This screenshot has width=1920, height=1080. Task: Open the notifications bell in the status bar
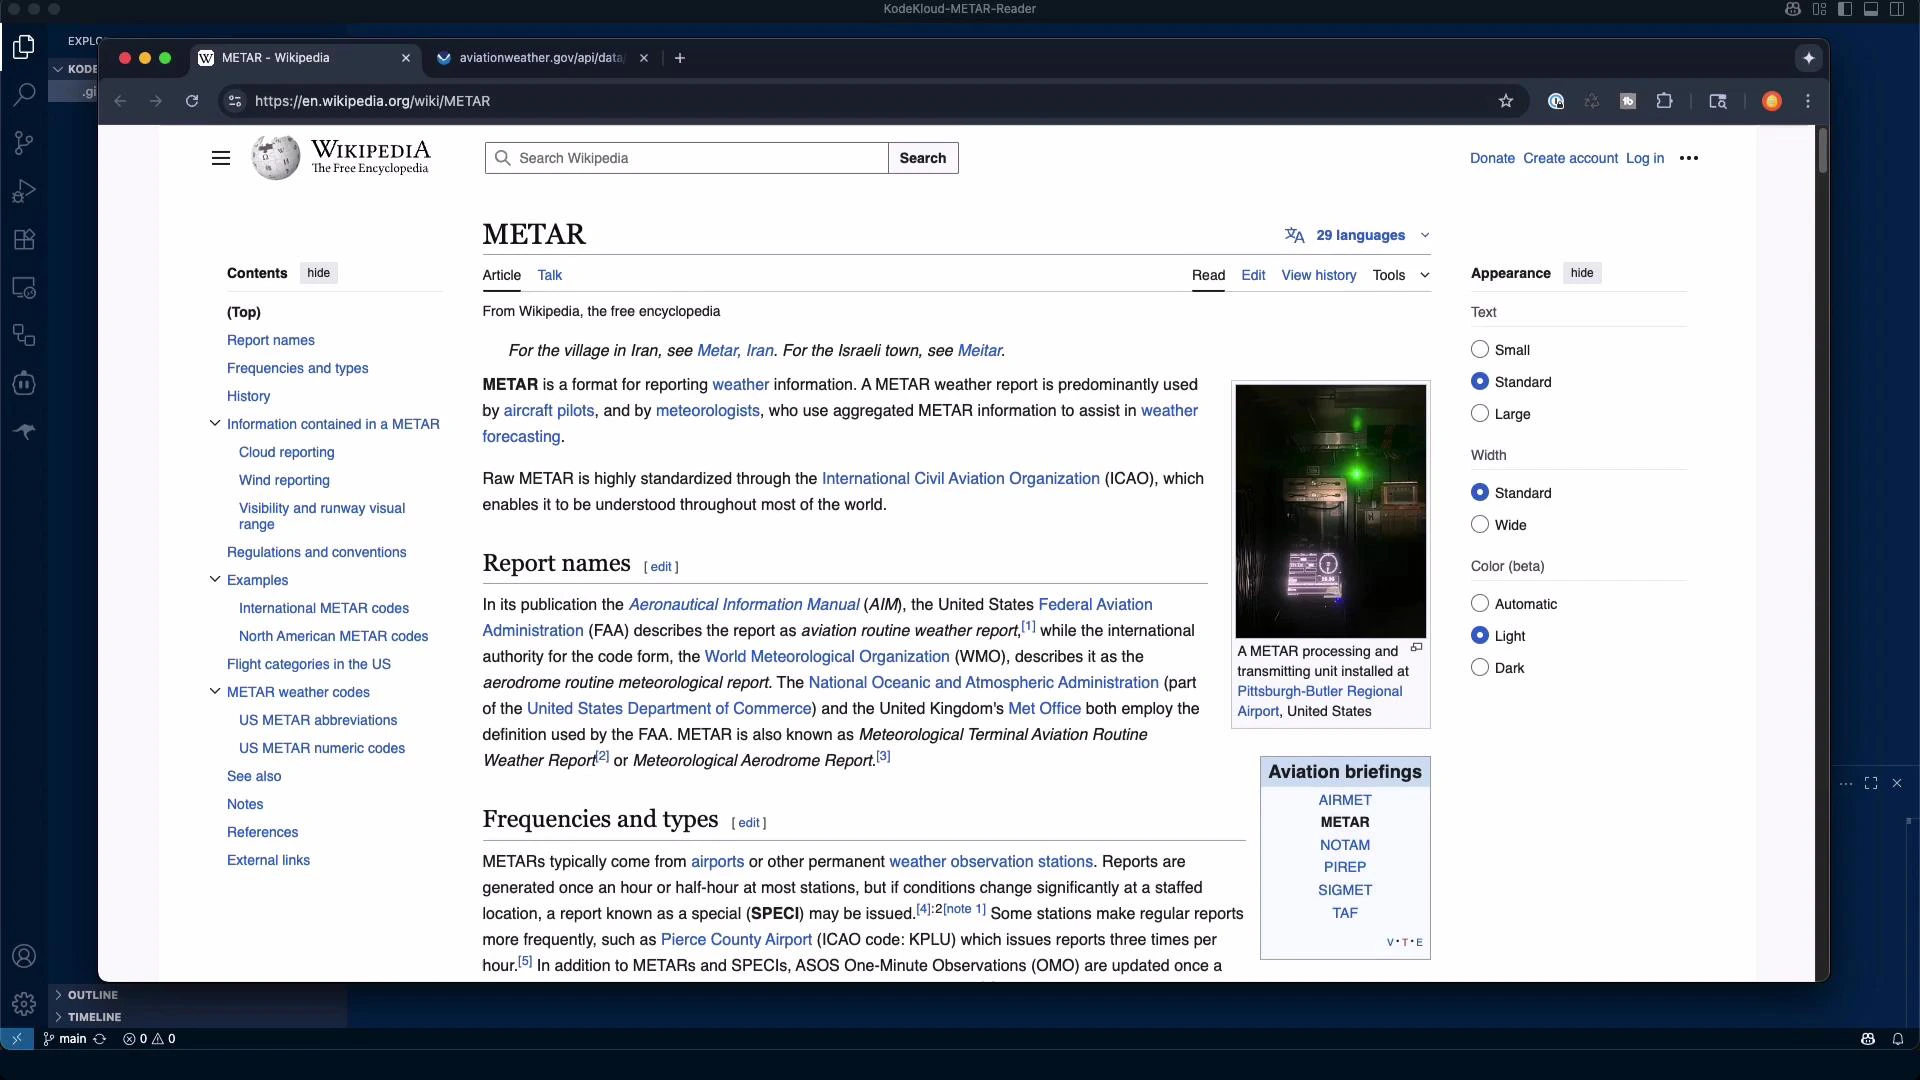pyautogui.click(x=1899, y=1039)
